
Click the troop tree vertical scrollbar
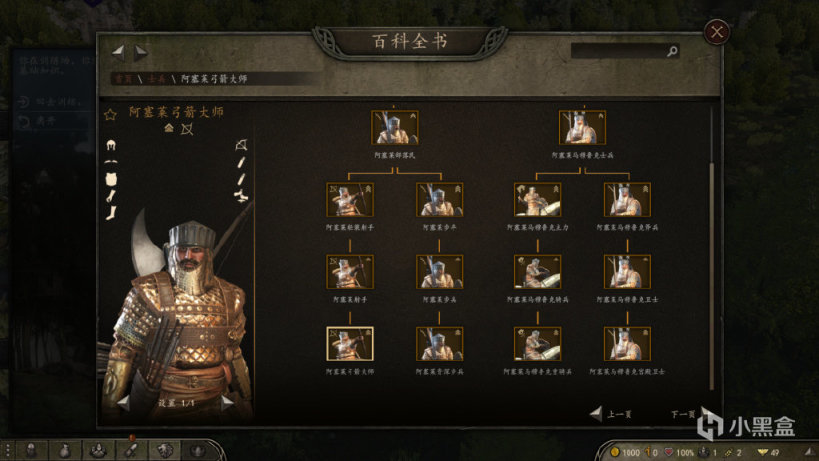[711, 276]
